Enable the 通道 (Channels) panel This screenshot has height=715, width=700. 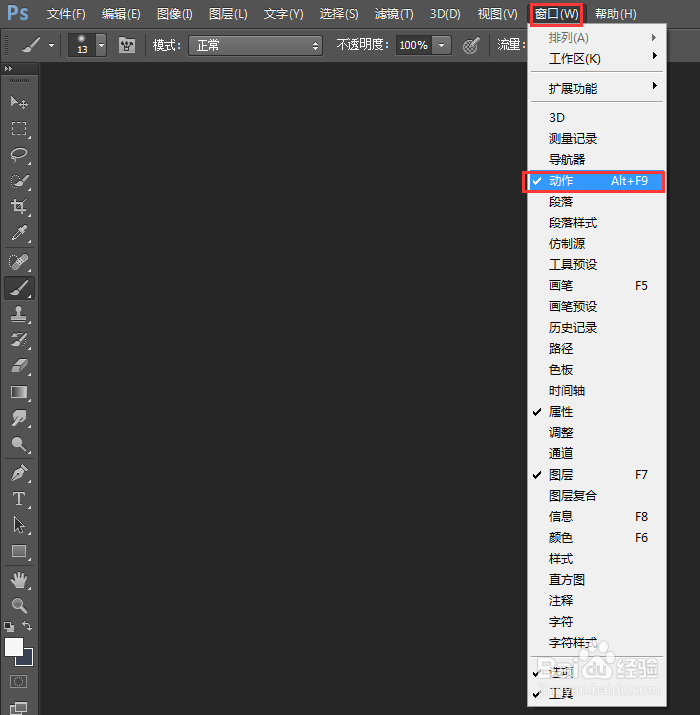click(596, 453)
